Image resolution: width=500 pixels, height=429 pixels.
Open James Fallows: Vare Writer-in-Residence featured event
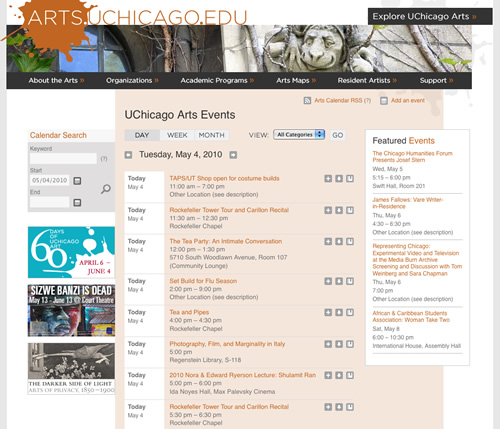[408, 203]
